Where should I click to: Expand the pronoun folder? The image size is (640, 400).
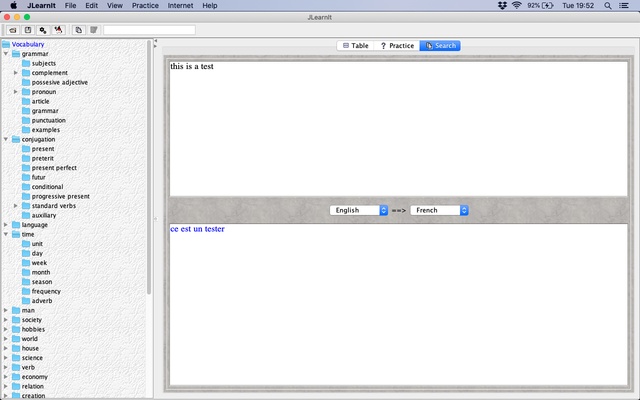[16, 92]
